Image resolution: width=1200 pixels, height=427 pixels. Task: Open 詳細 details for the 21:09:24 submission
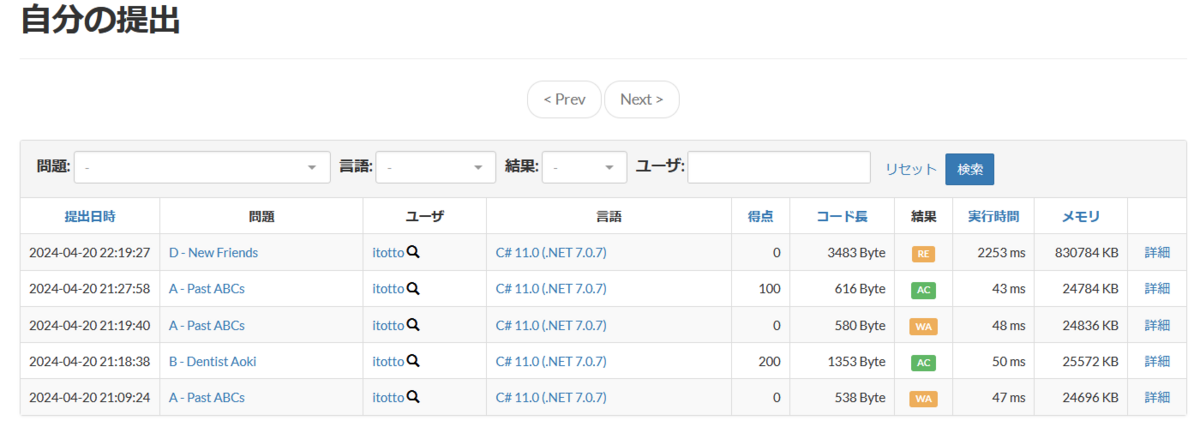coord(1157,397)
